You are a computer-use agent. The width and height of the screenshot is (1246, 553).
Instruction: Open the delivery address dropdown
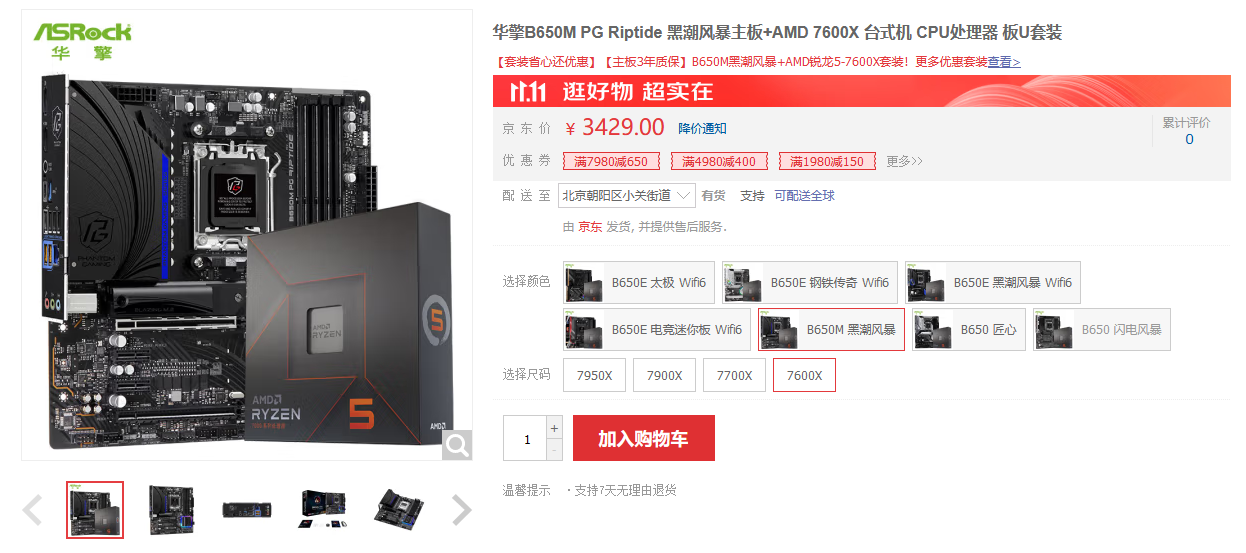point(626,195)
